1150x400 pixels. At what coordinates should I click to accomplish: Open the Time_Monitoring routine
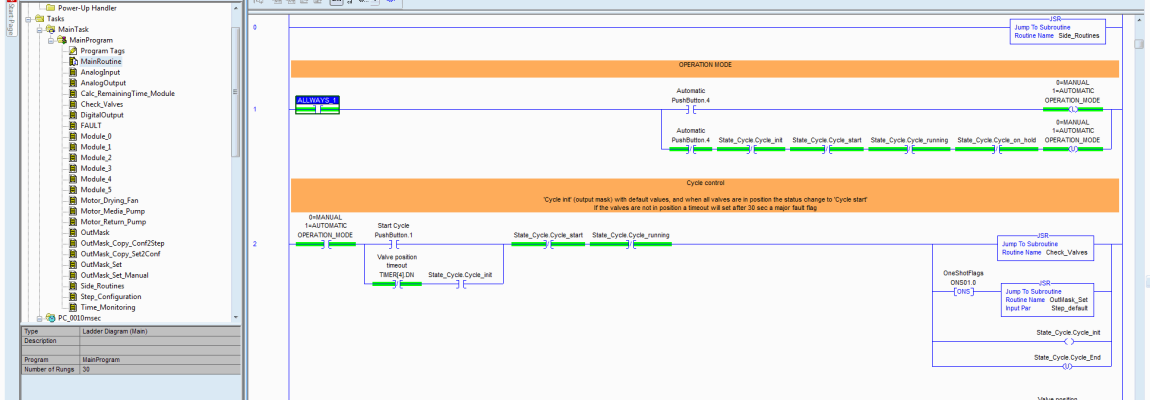click(108, 307)
